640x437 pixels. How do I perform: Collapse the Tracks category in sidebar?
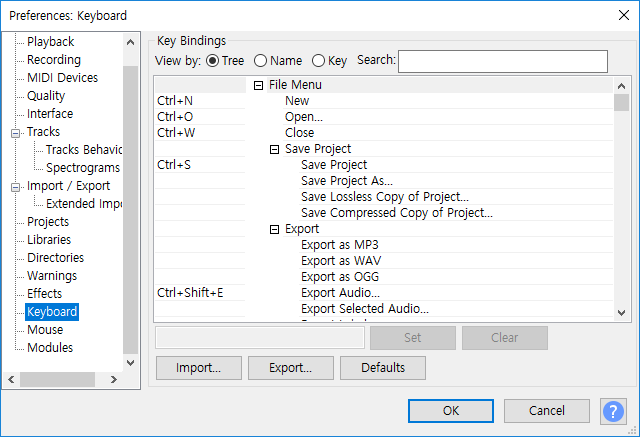coord(16,132)
